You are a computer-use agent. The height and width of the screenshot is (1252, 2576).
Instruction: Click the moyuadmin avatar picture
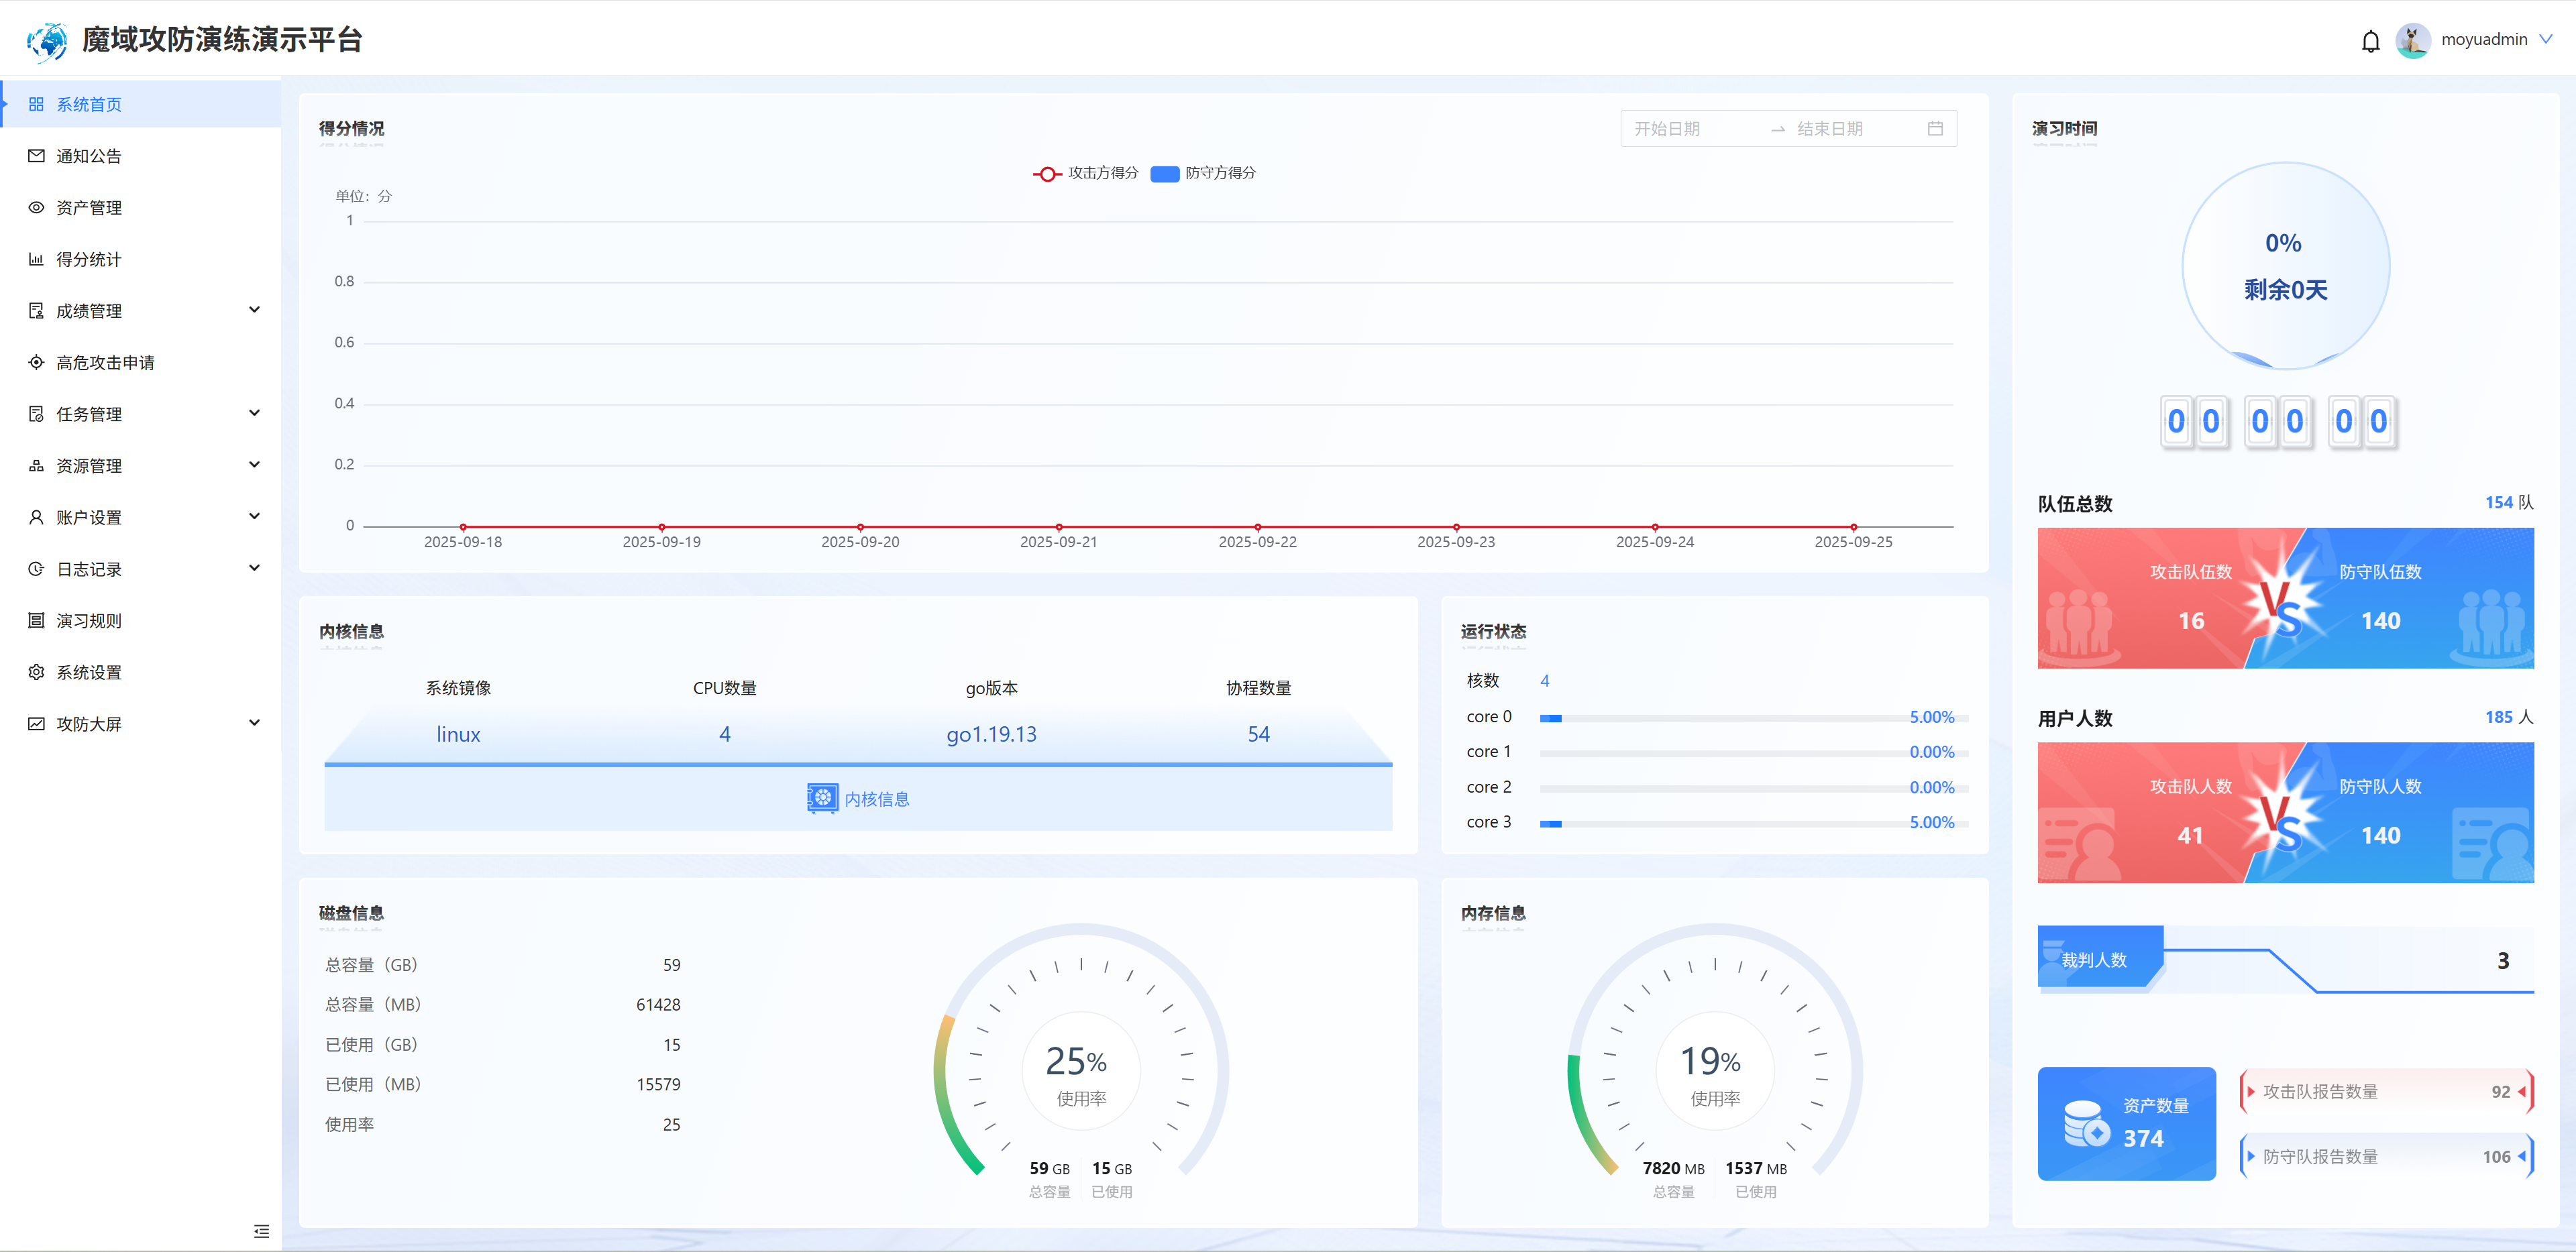2413,40
